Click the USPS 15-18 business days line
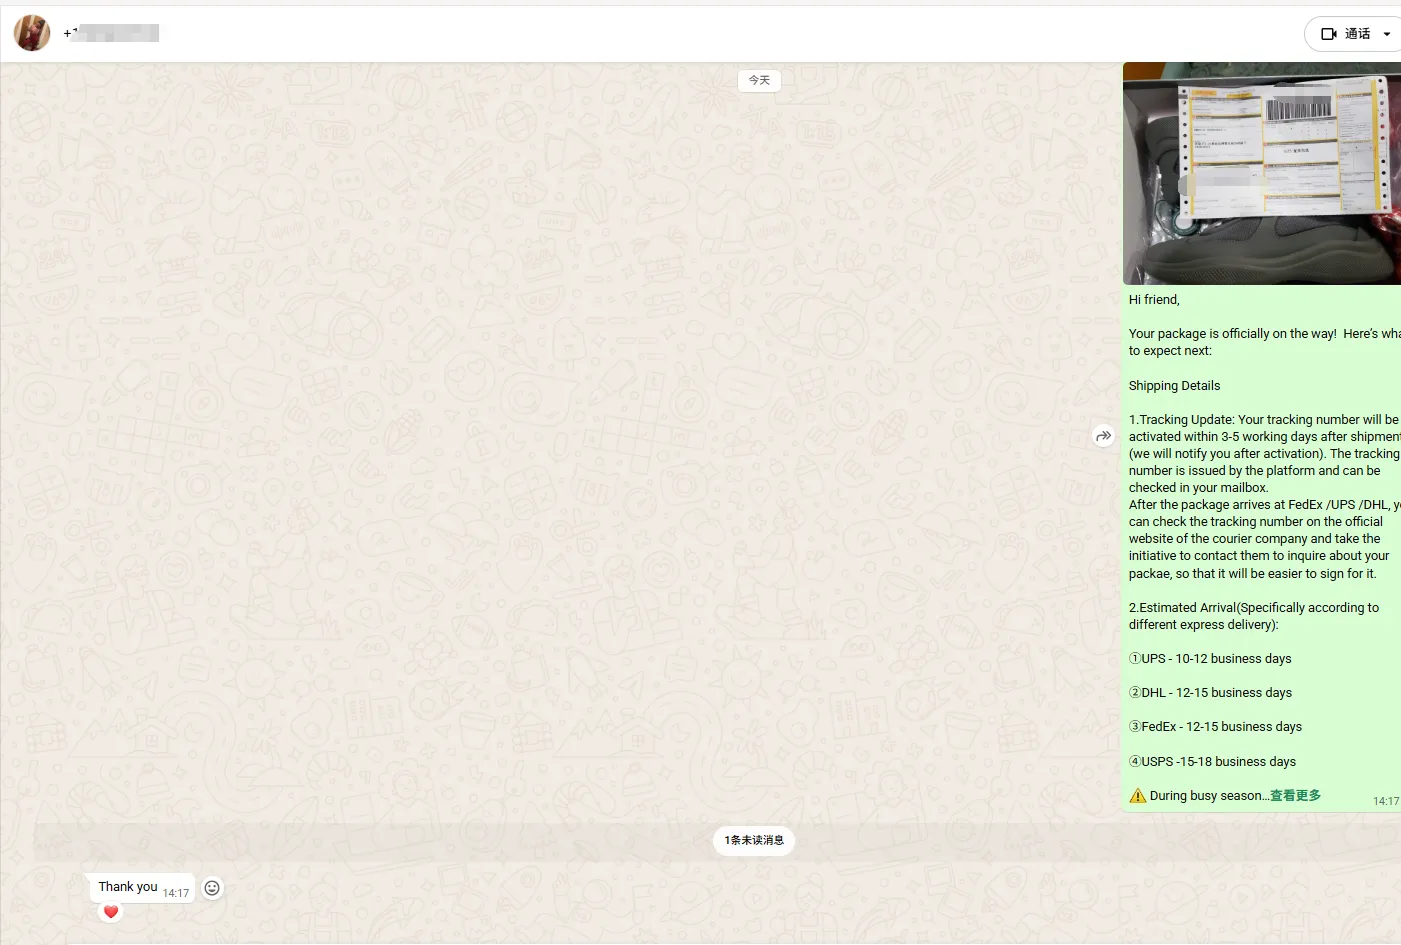1401x945 pixels. 1212,762
